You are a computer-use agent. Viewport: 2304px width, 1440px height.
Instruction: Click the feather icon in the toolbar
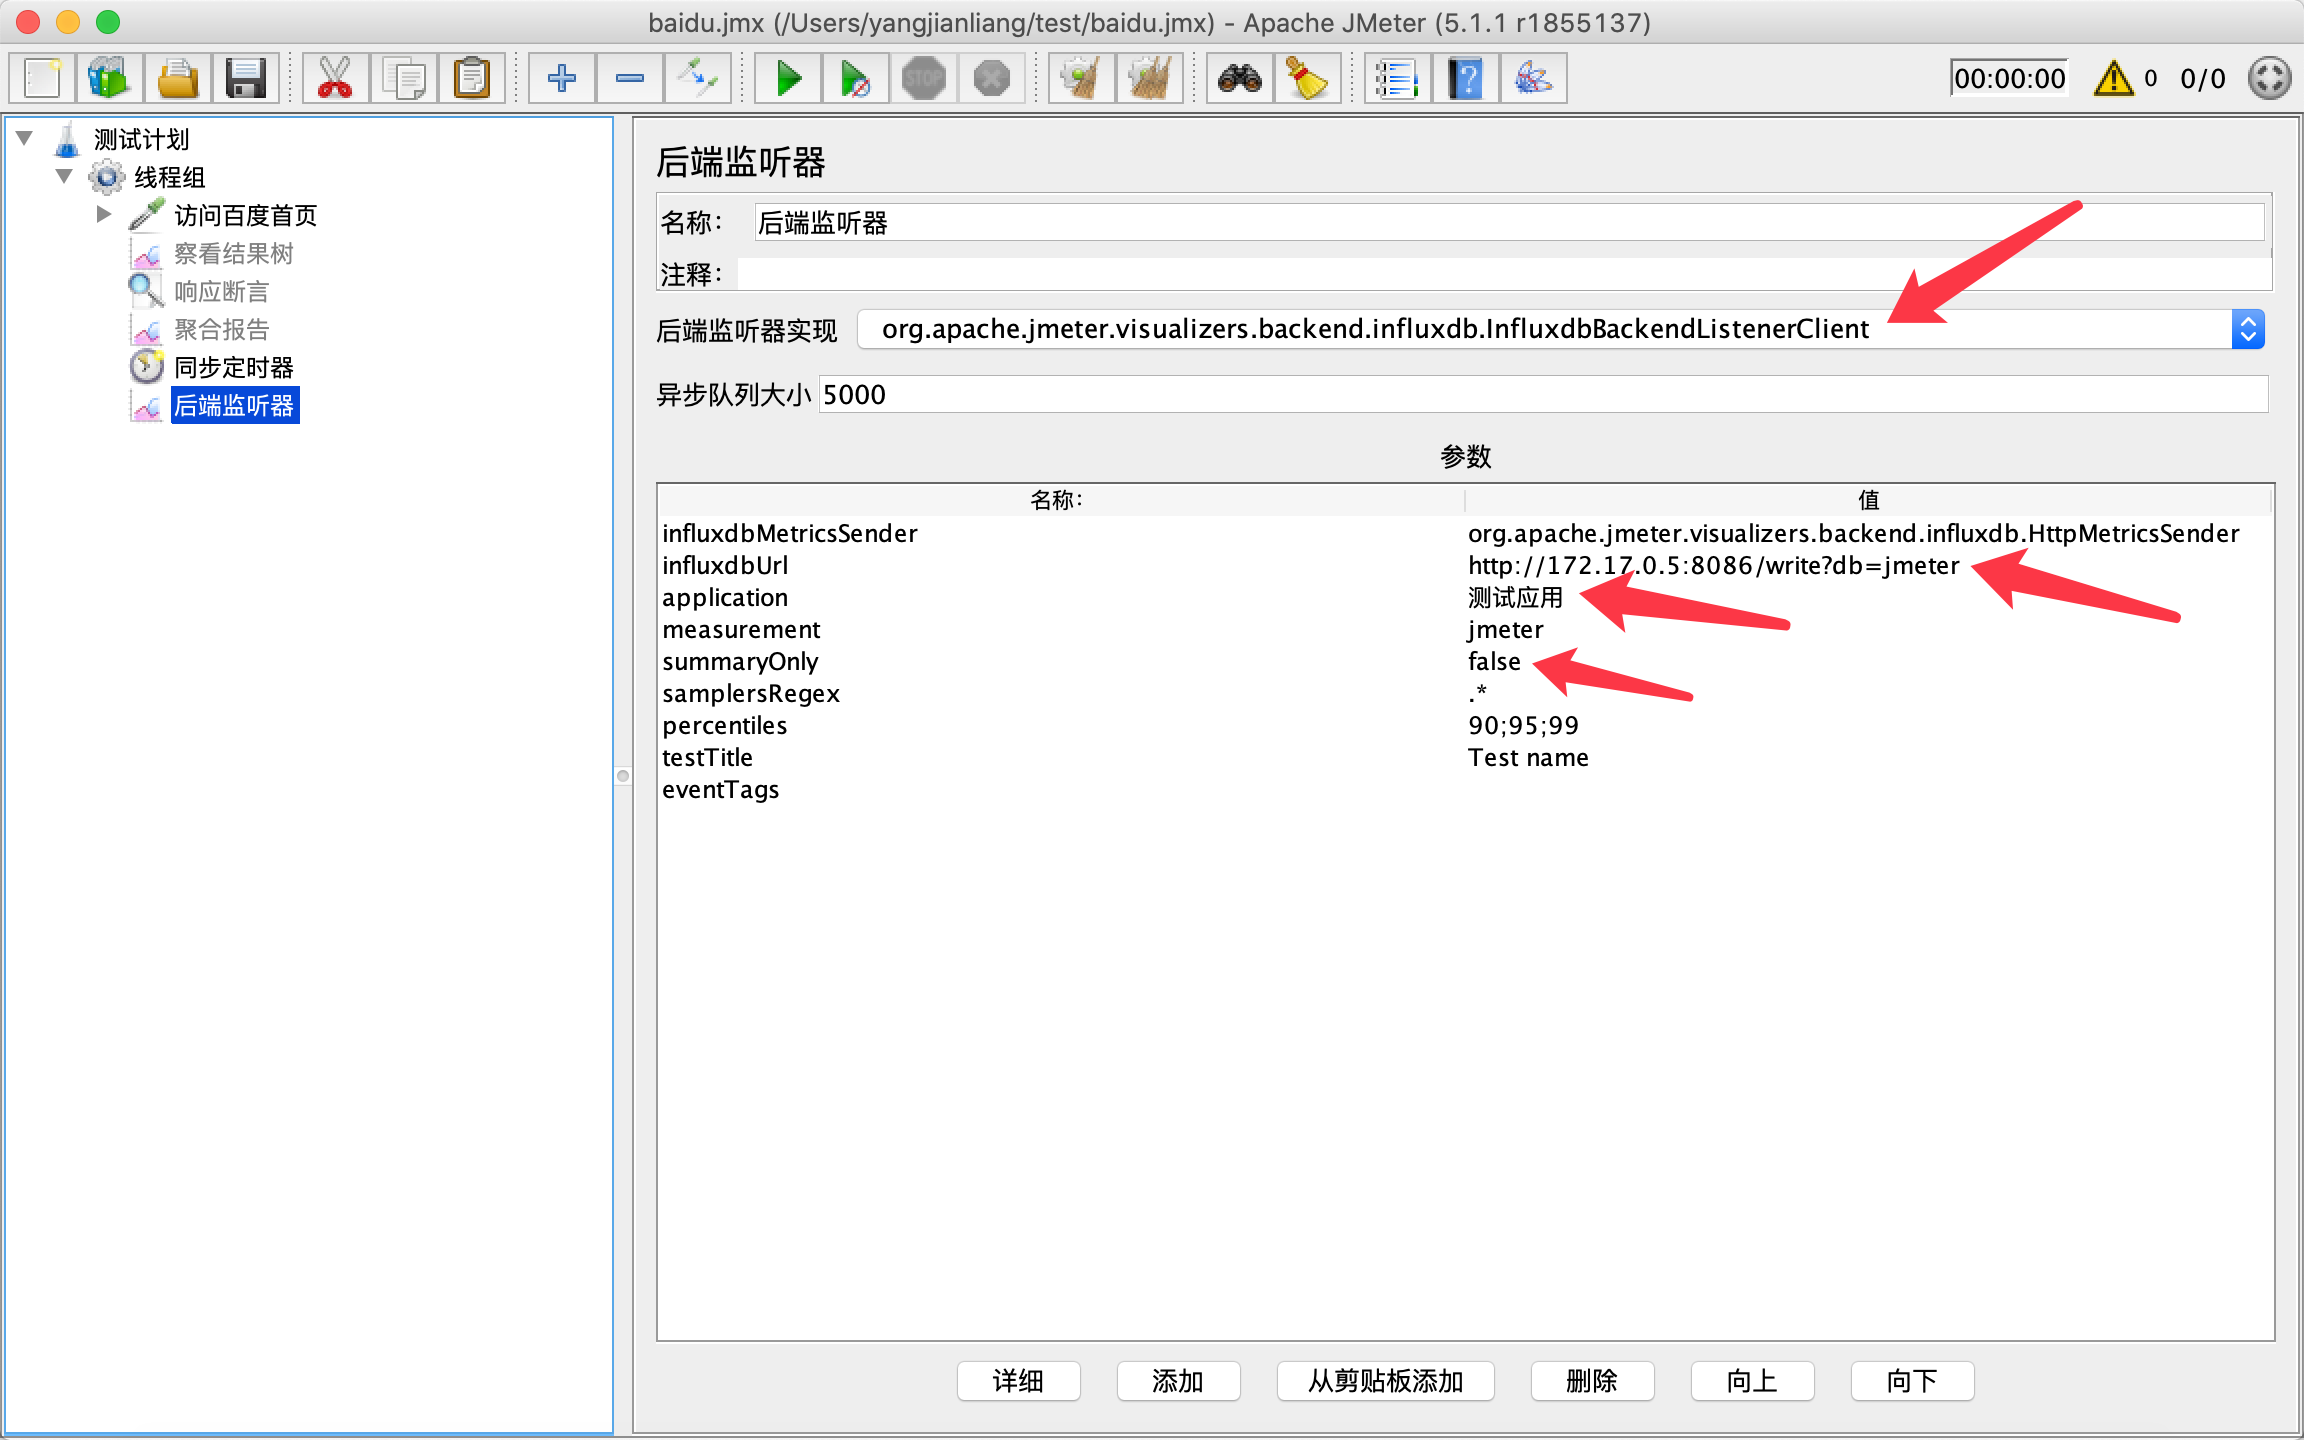1533,78
